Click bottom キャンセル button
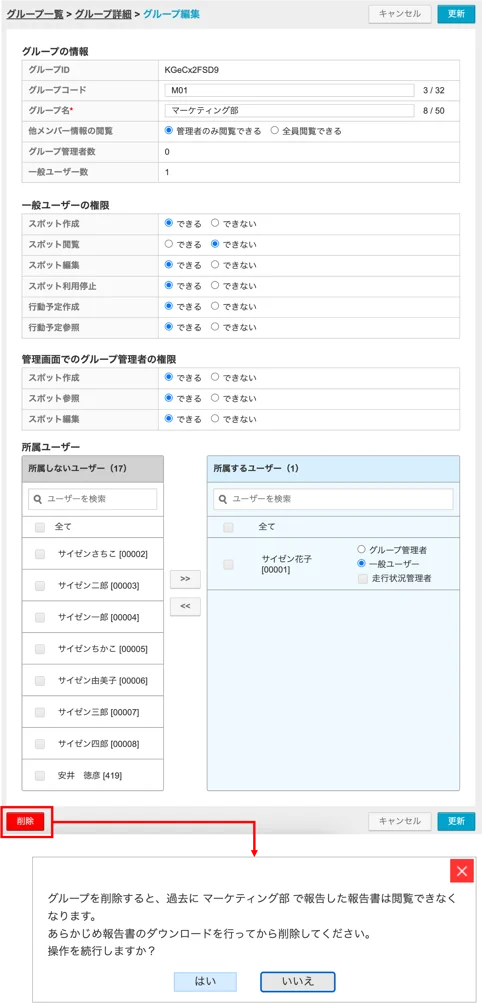This screenshot has height=1003, width=482. 400,821
